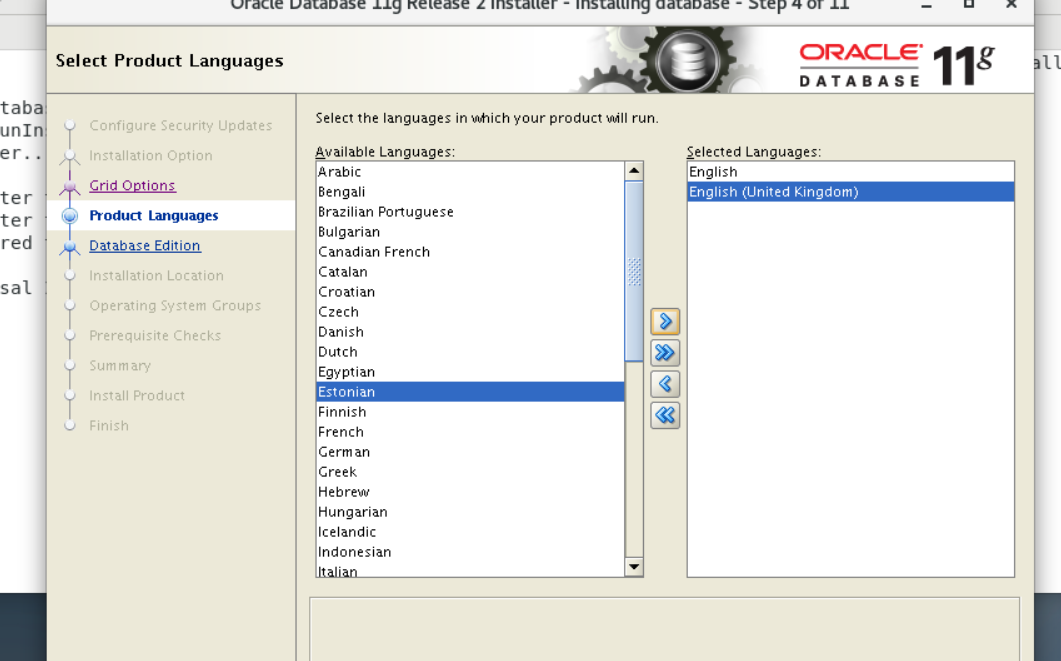Screen dimensions: 1061x661
Task: Select English in Selected Languages list
Action: click(851, 172)
